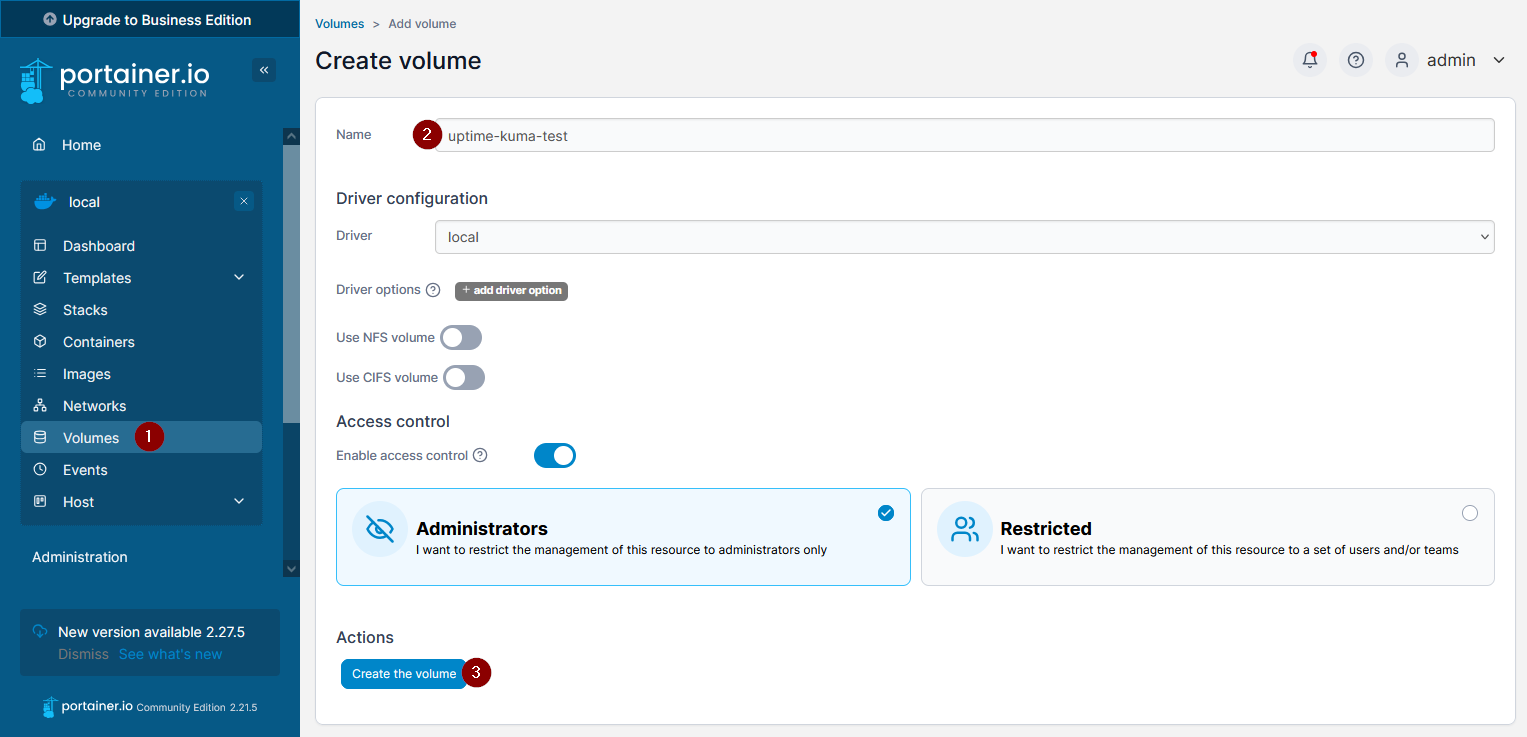This screenshot has height=737, width=1527.
Task: Click the Portainer.io logo
Action: [114, 81]
